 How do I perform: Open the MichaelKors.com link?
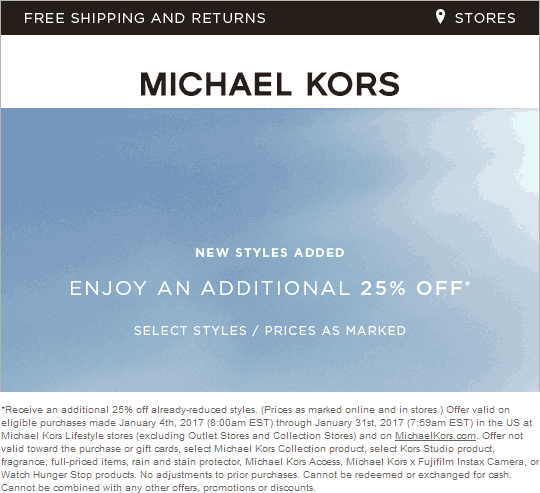tap(435, 436)
